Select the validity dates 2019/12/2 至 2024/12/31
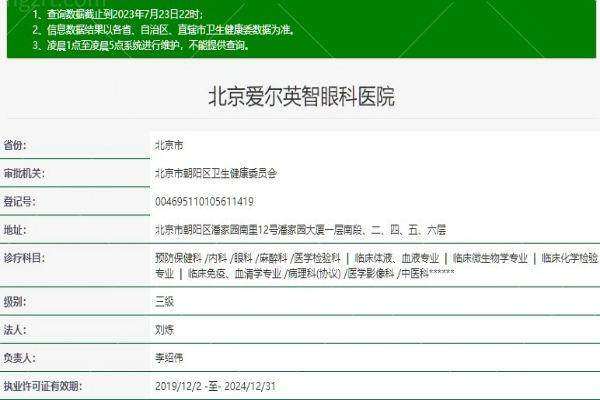This screenshot has width=600, height=400. 215,386
